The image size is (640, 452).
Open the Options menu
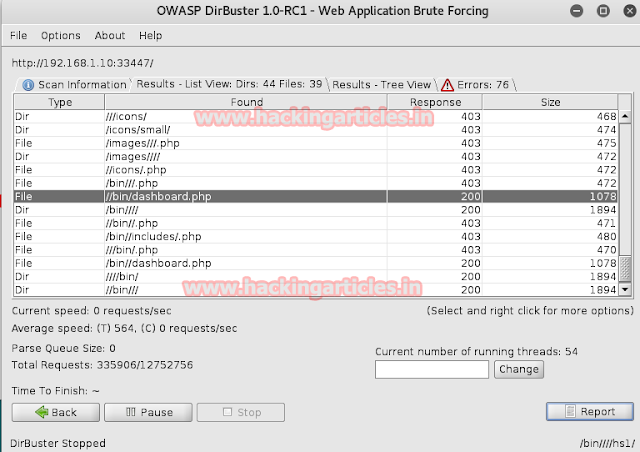pos(60,36)
